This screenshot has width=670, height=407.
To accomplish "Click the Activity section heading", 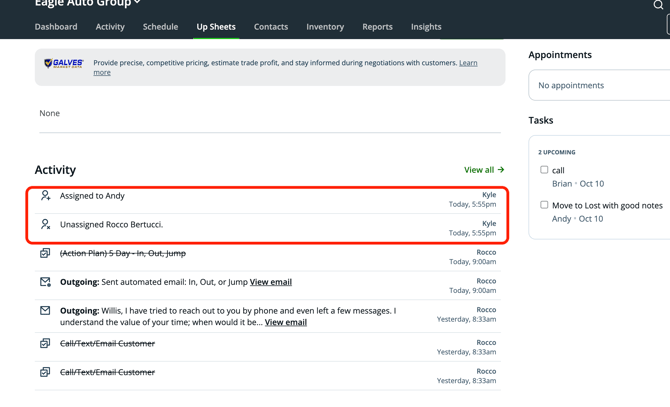I will pyautogui.click(x=55, y=170).
